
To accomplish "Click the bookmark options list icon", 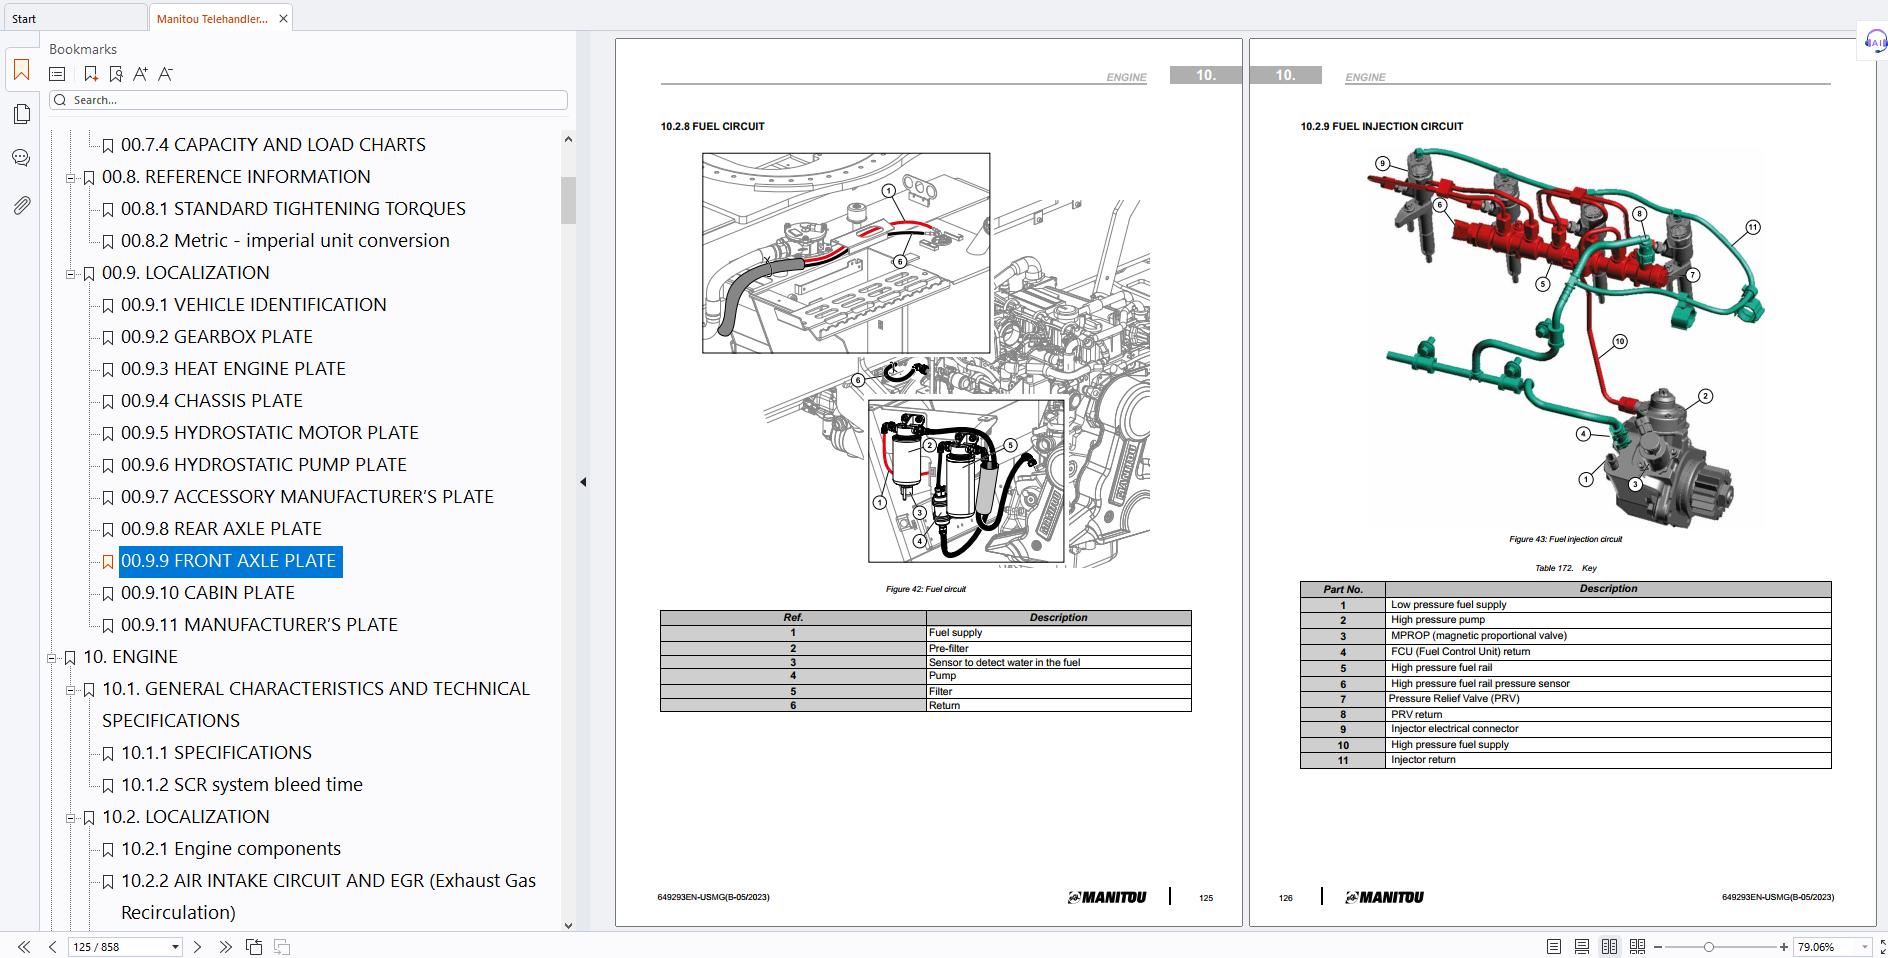I will coord(57,74).
